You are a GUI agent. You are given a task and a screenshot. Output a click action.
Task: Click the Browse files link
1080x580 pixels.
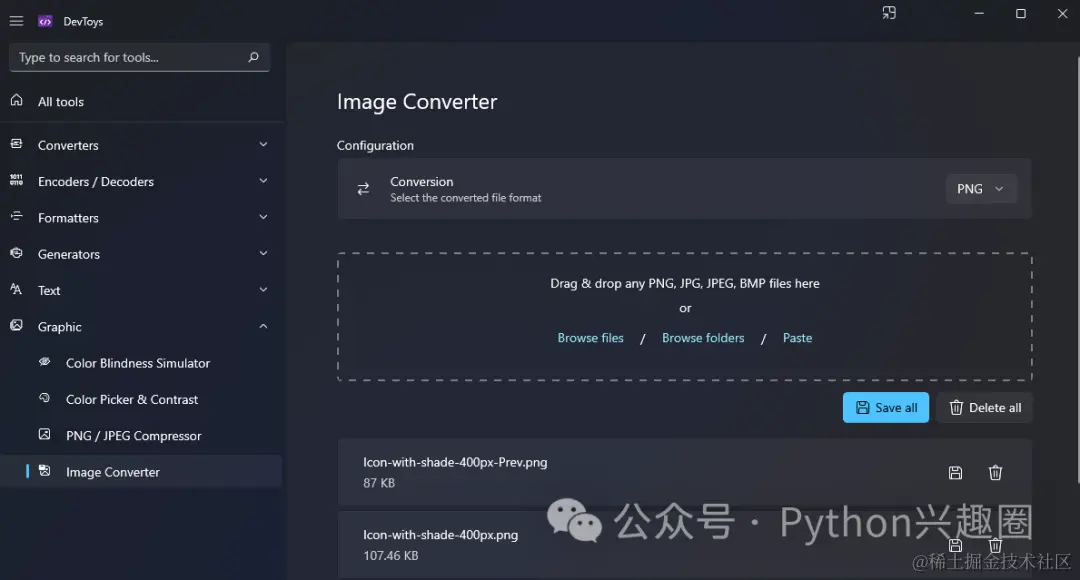point(590,338)
